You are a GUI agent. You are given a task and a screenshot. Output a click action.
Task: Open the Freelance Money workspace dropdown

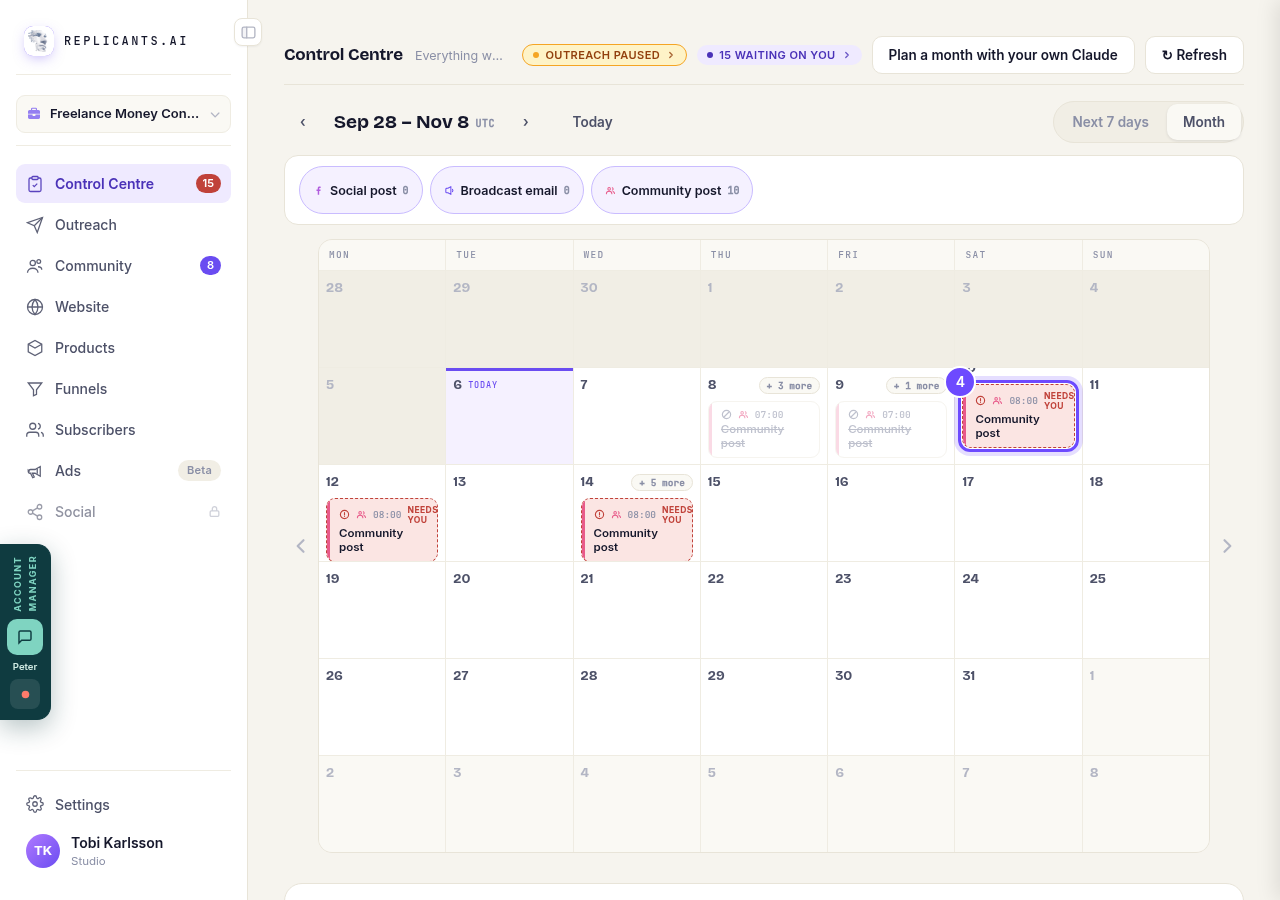point(123,114)
